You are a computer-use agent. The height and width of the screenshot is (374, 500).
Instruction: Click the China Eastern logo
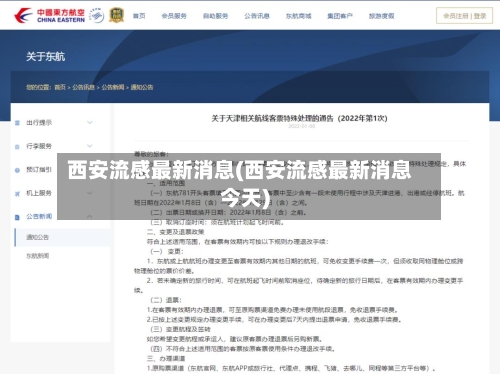pyautogui.click(x=49, y=16)
